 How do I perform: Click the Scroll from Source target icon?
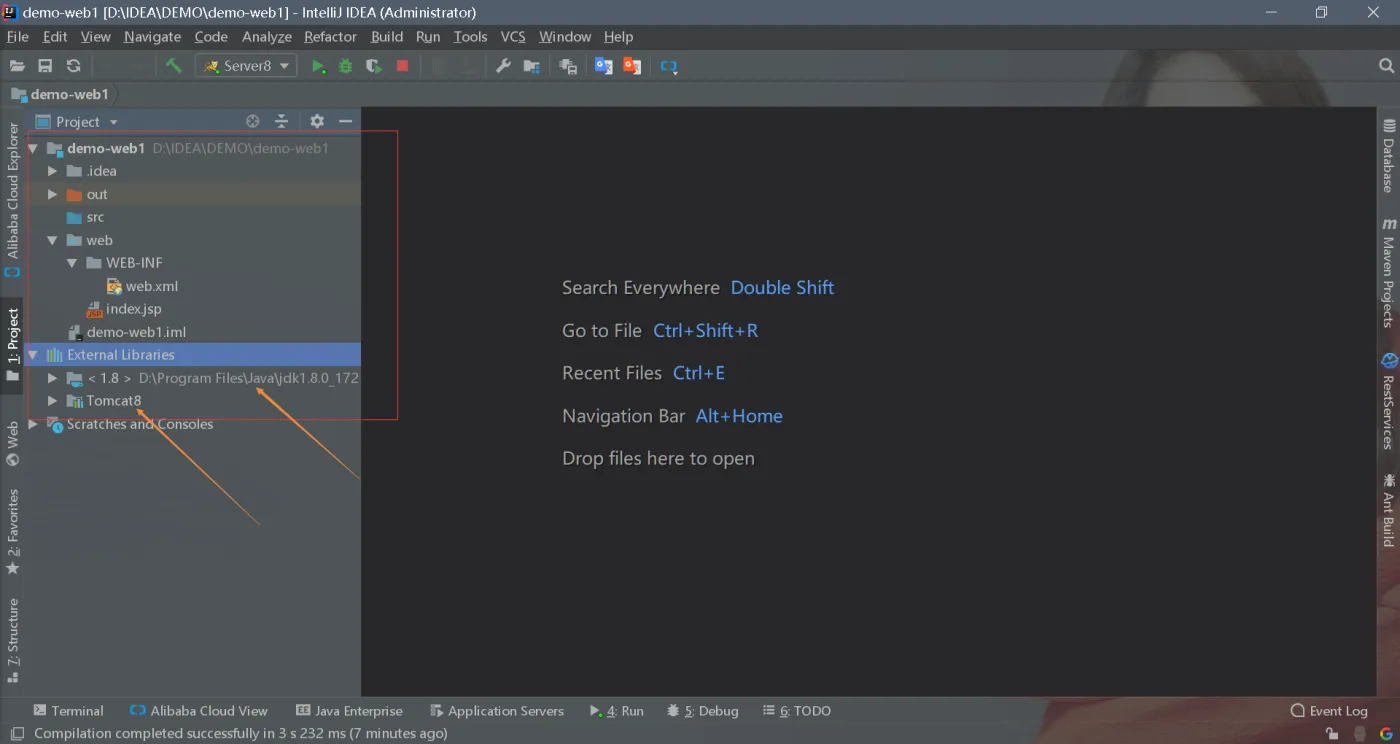(x=253, y=121)
